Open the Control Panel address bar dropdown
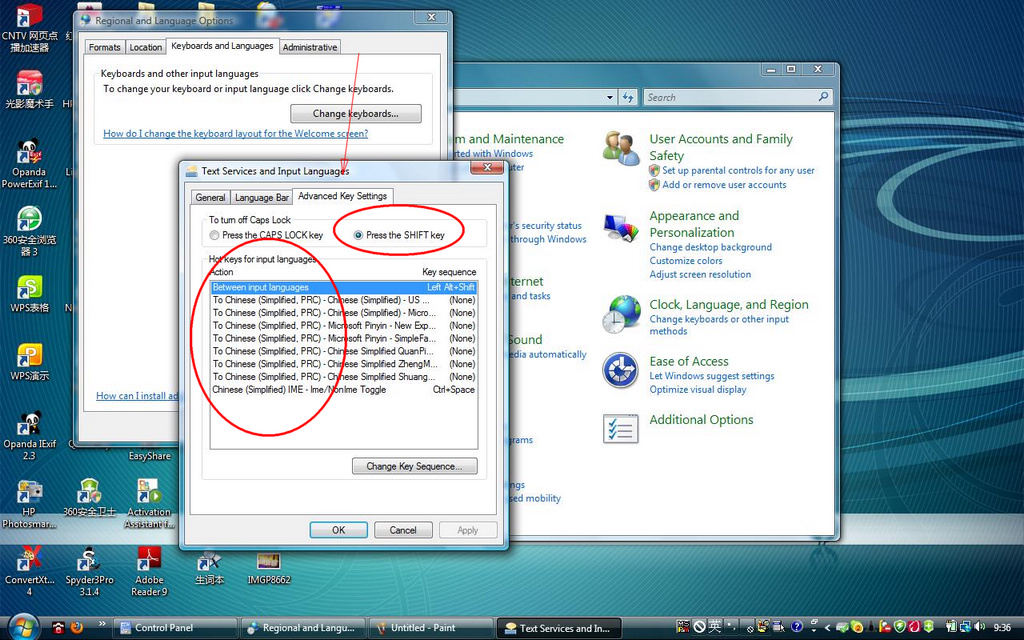1024x640 pixels. [610, 97]
